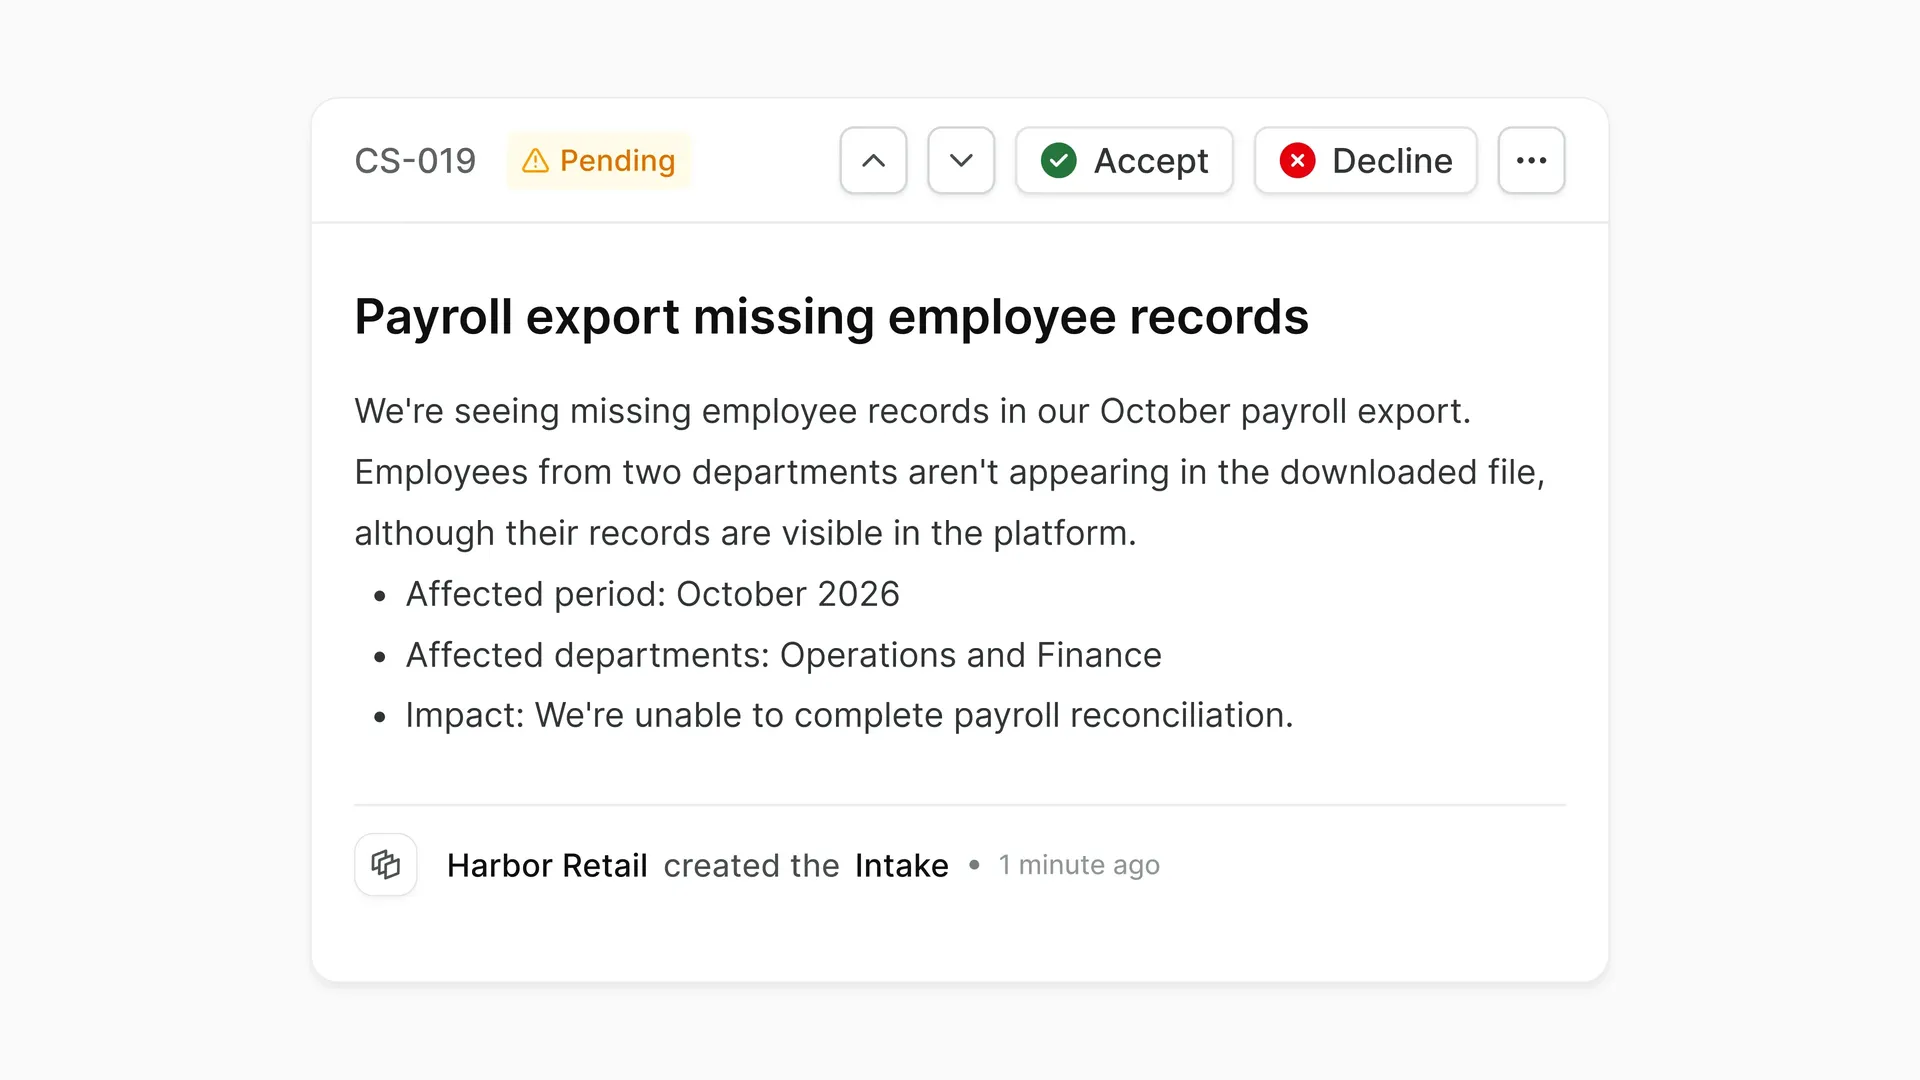Accept the CS-019 intake
This screenshot has width=1920, height=1080.
[x=1124, y=160]
